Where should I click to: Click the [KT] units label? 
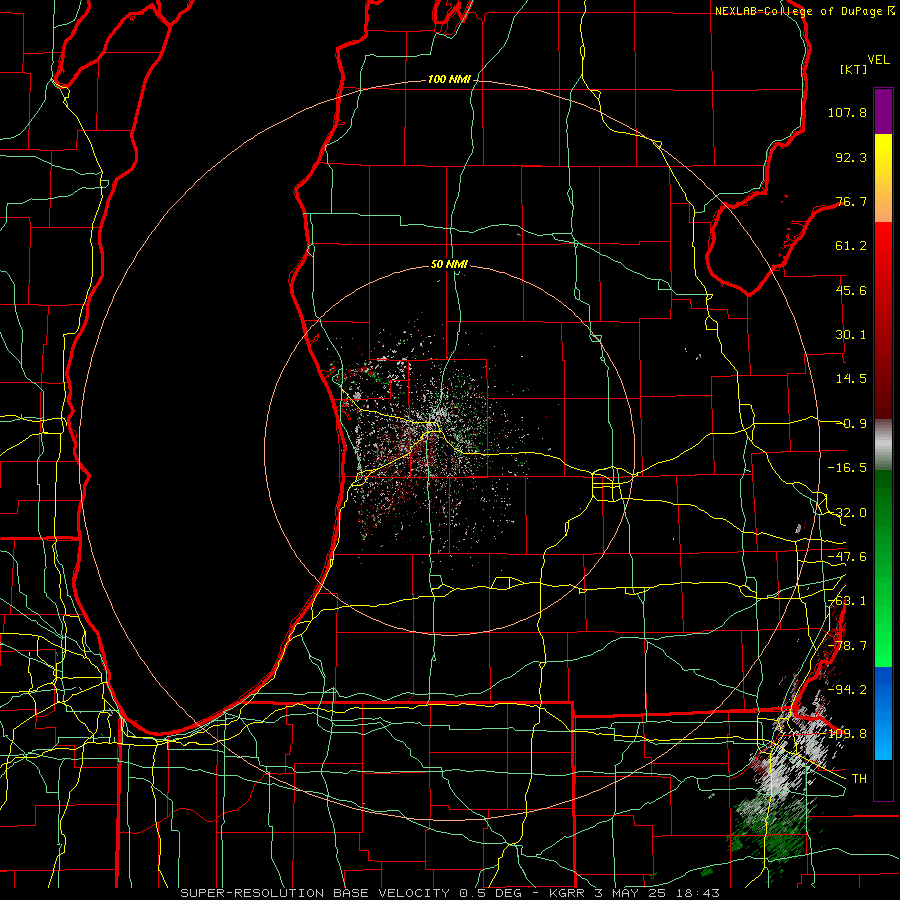(853, 69)
